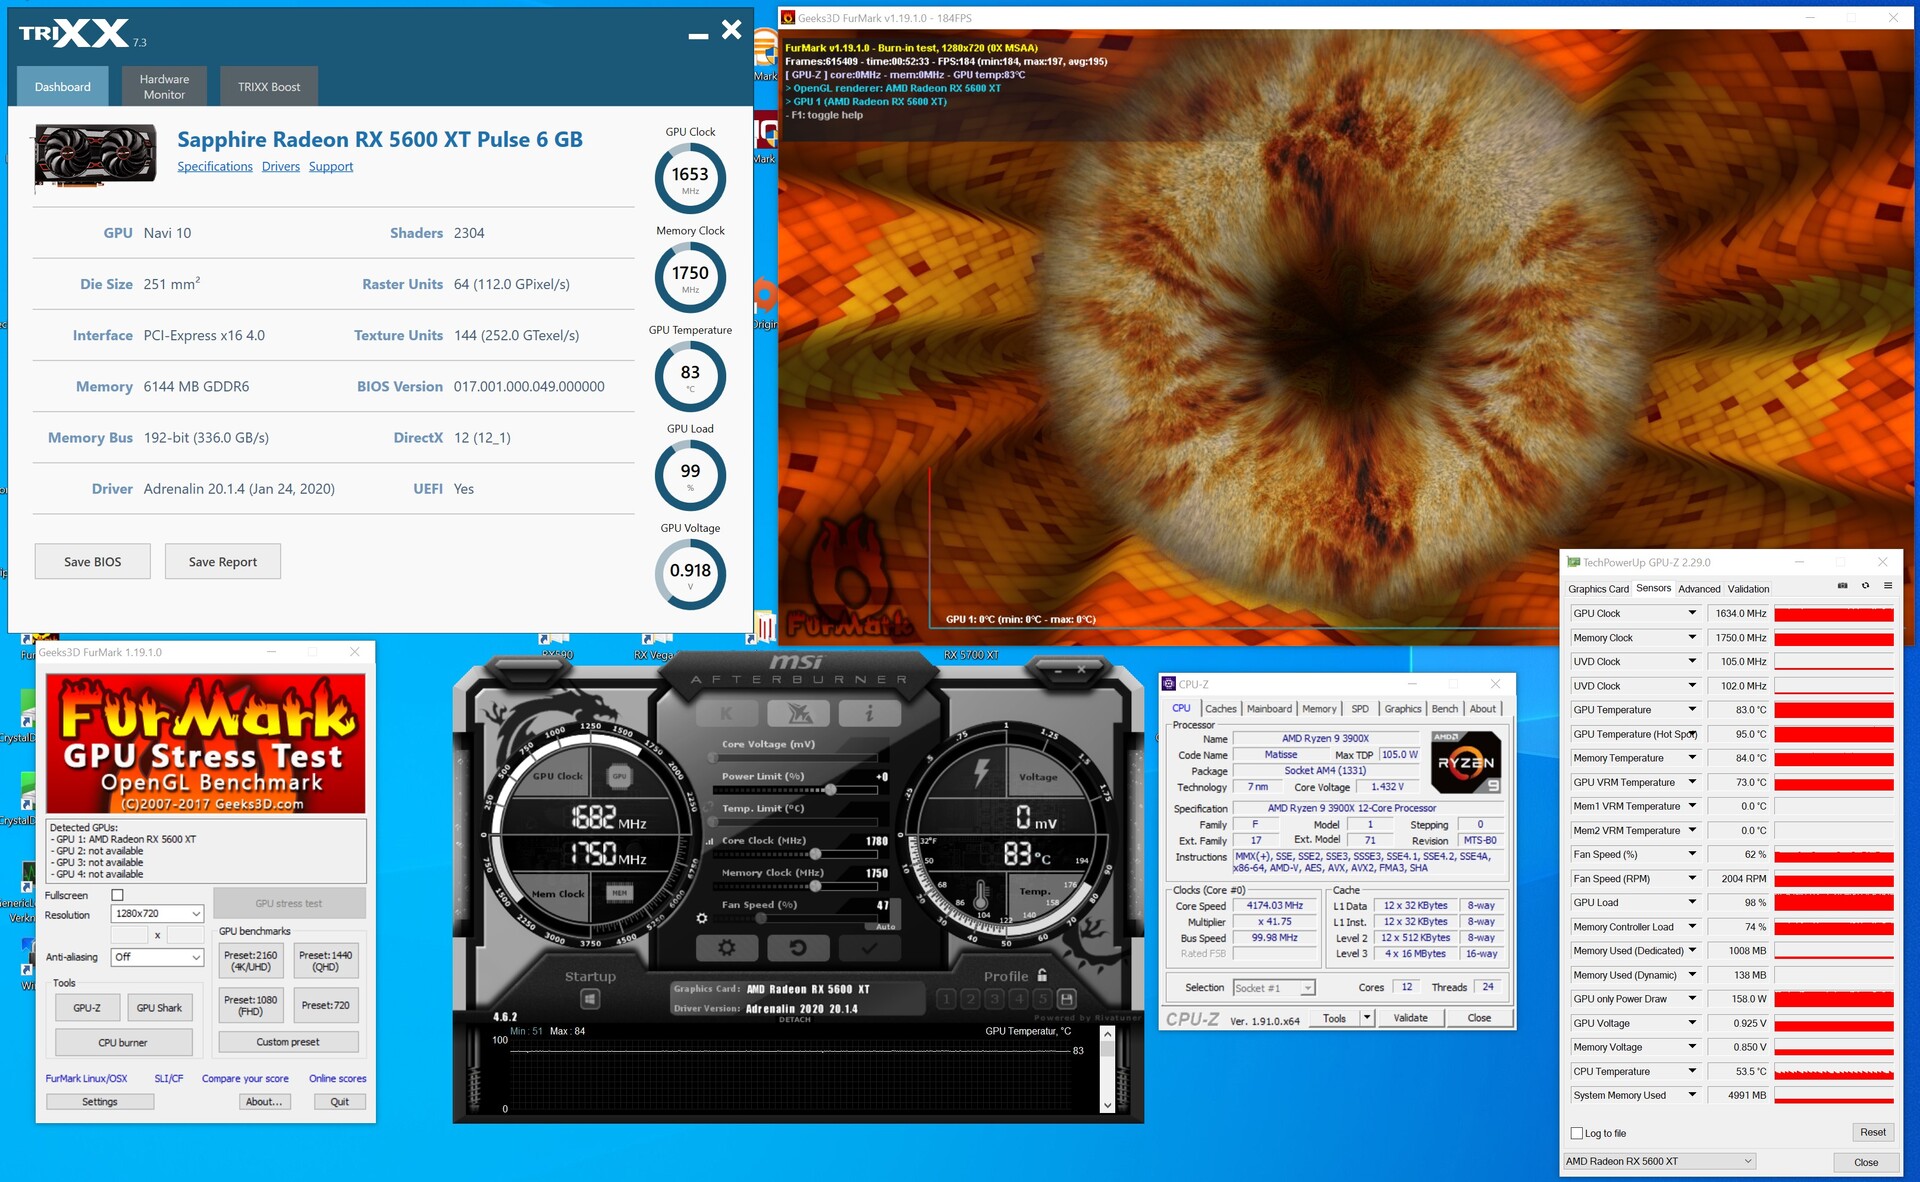Open GPU-Z Memory Clock sensor dropdown arrow
Viewport: 1920px width, 1182px height.
1692,637
